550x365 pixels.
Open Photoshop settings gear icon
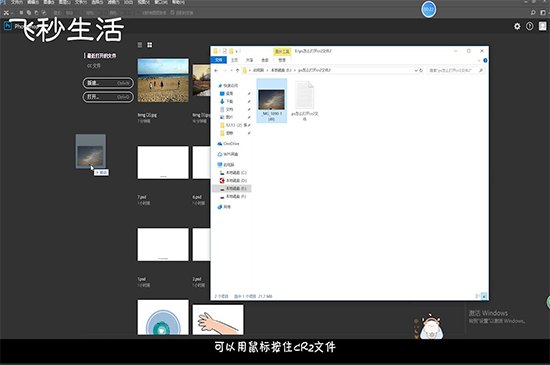click(x=517, y=26)
